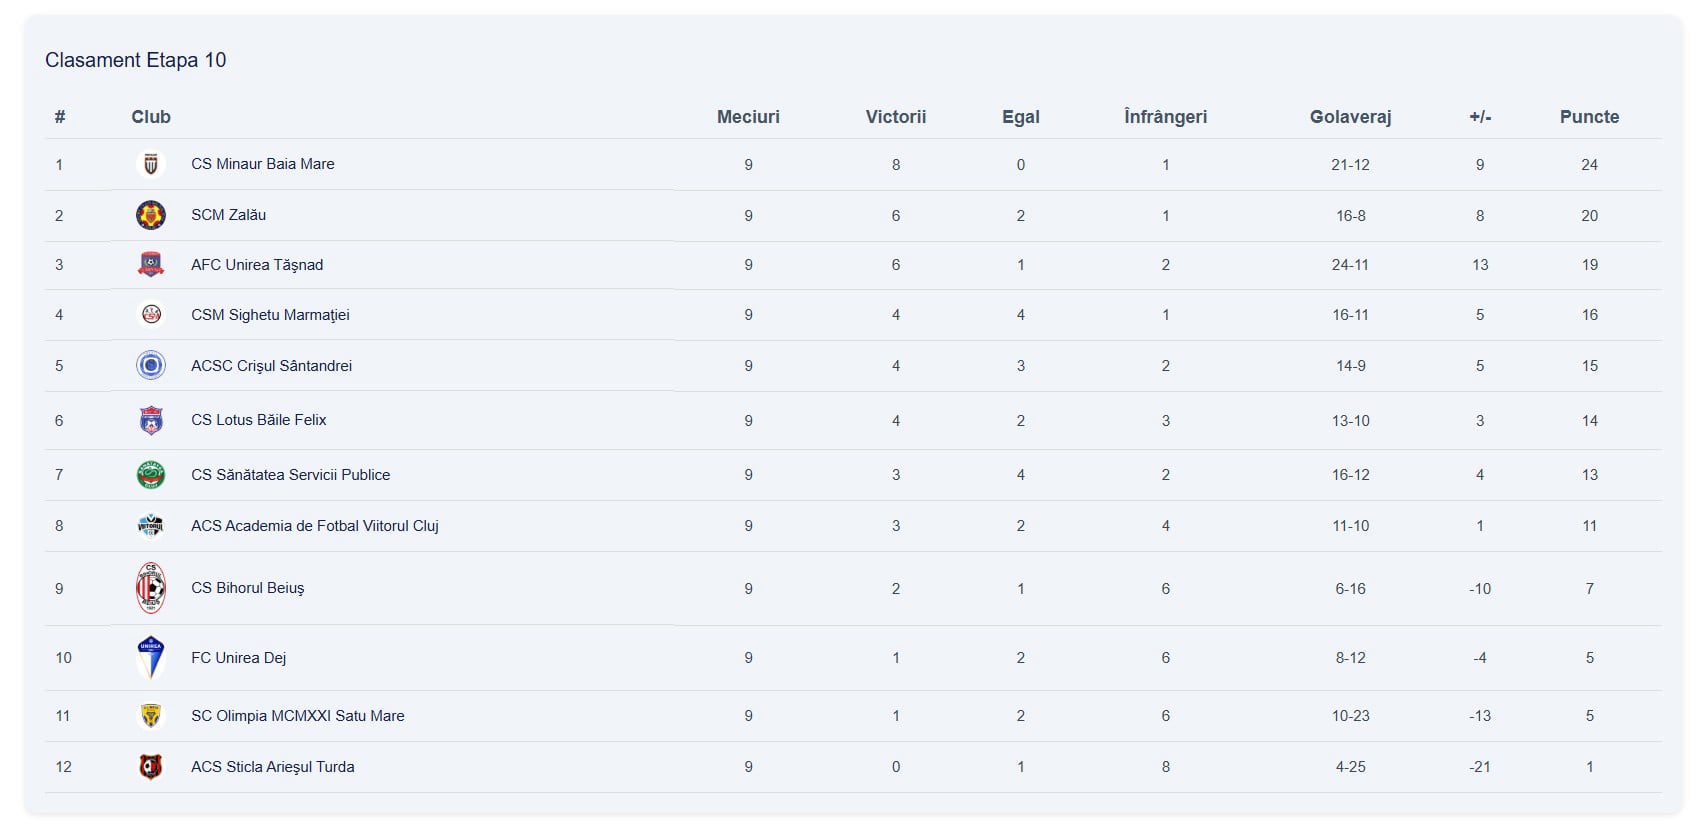Click the Golaveraj column header
This screenshot has width=1704, height=831.
coord(1350,117)
